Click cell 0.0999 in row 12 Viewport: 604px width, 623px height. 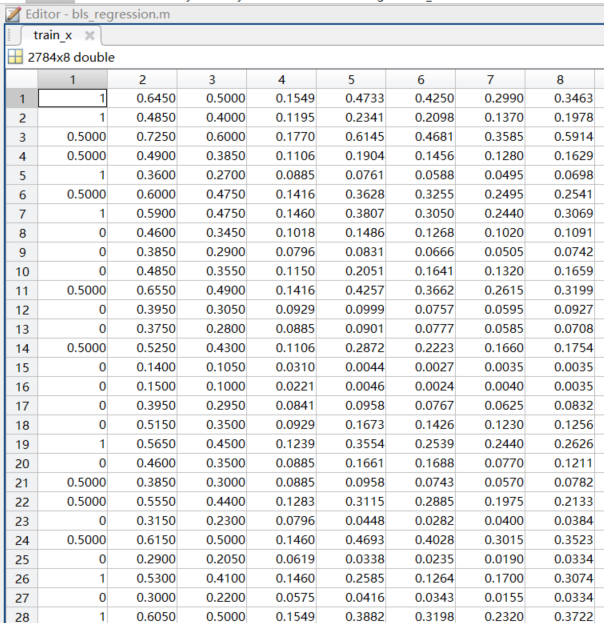point(351,310)
